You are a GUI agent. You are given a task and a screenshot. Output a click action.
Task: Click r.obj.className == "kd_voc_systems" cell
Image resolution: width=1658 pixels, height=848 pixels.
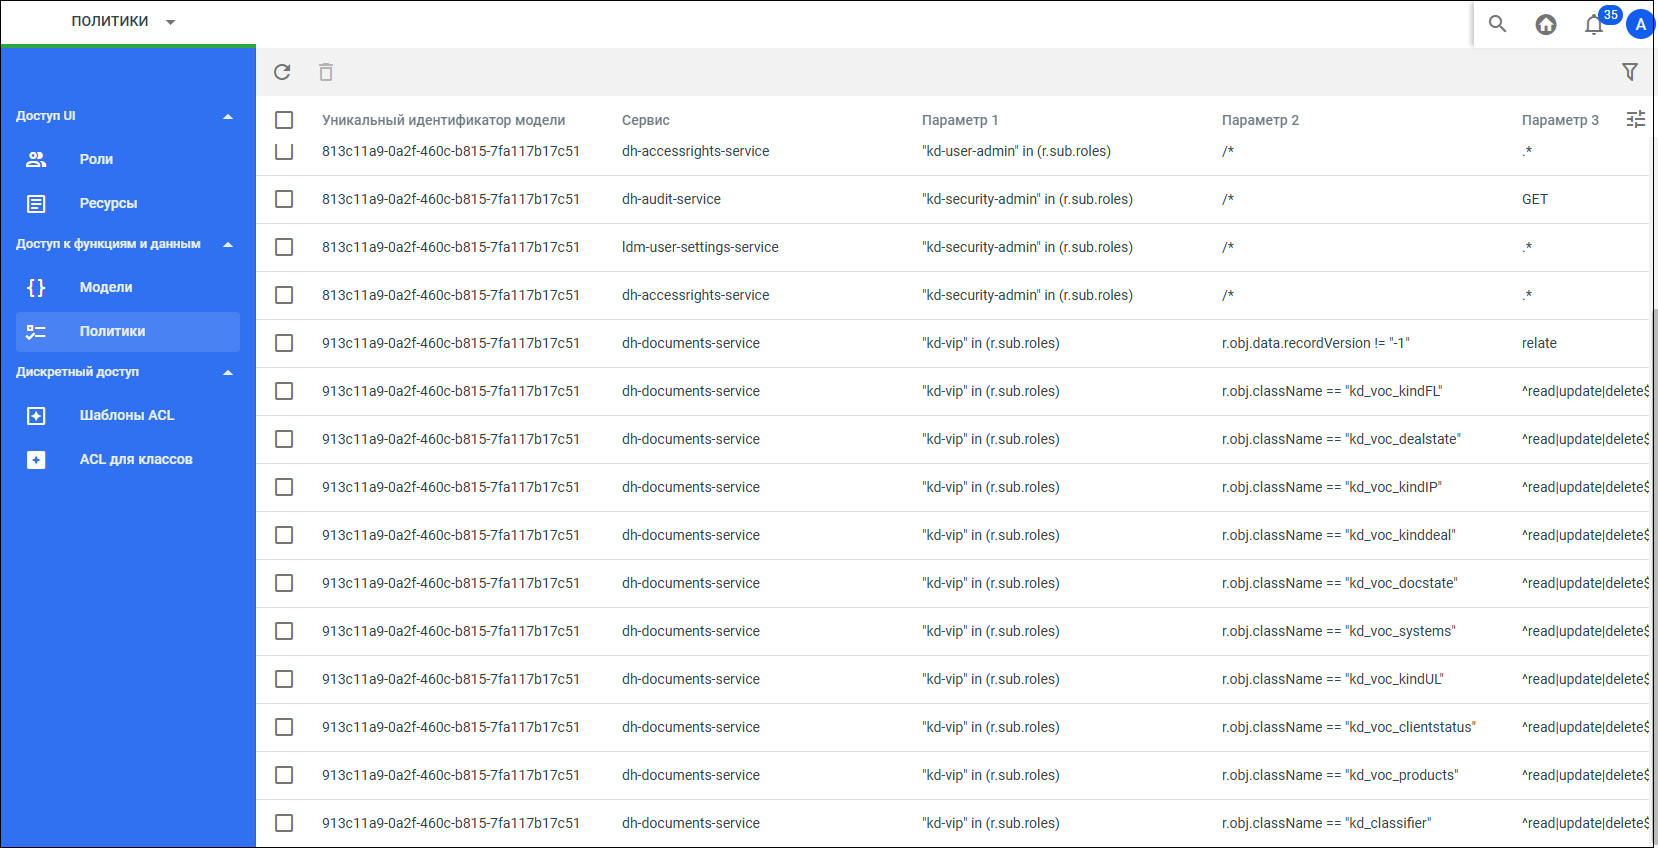(x=1338, y=631)
